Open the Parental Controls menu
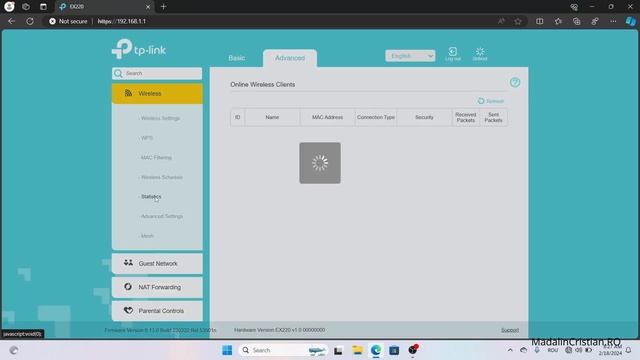The image size is (640, 360). pyautogui.click(x=157, y=311)
